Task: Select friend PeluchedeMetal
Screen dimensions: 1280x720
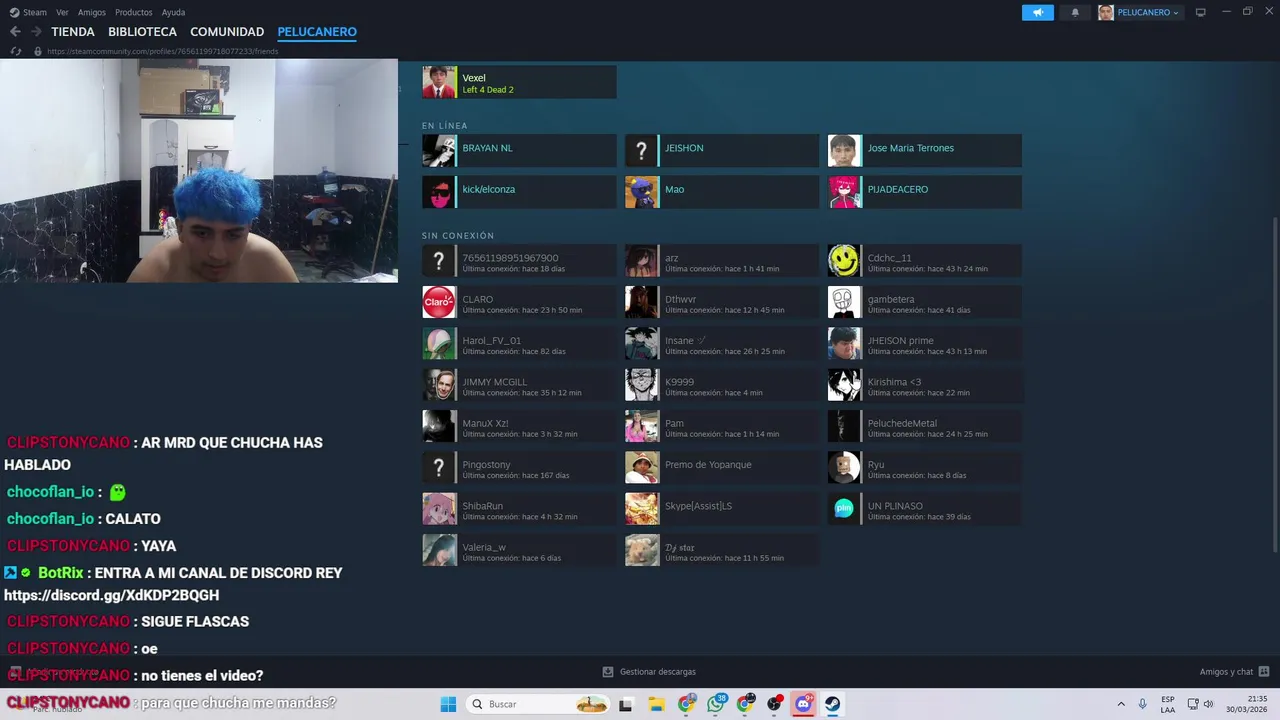Action: (x=925, y=426)
